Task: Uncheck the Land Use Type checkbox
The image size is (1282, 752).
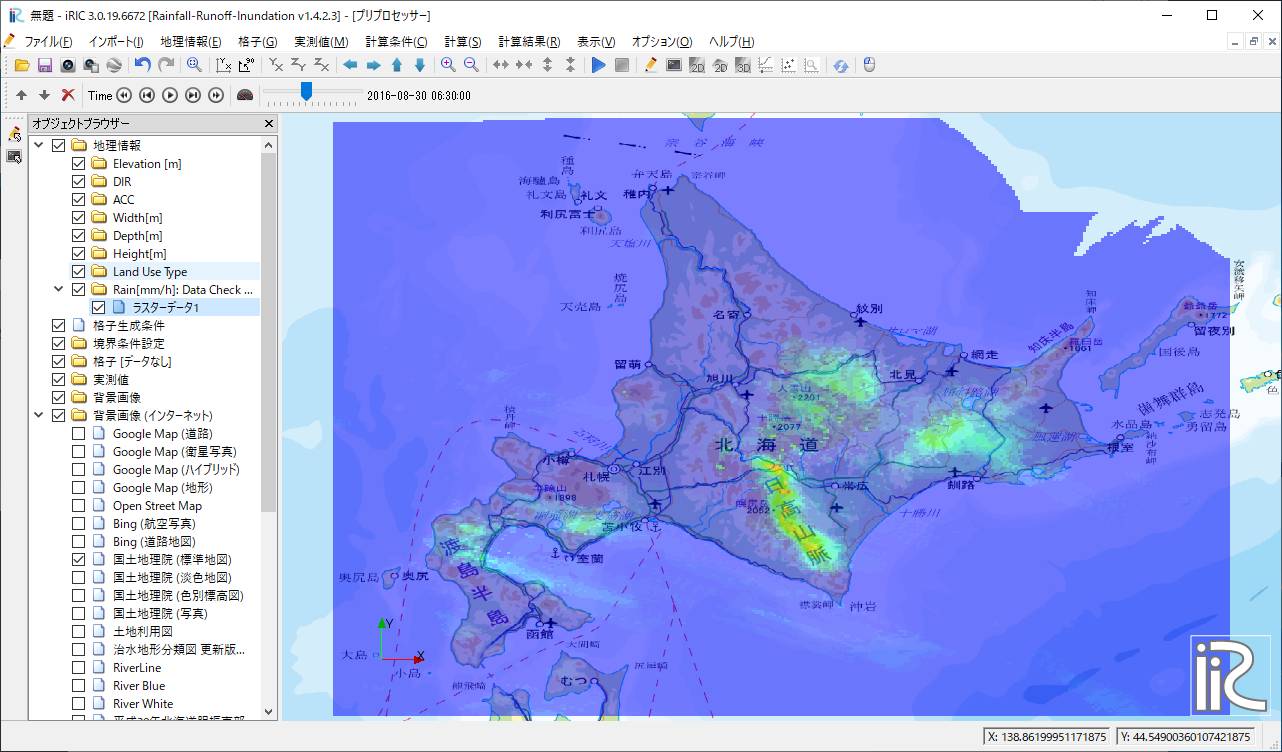Action: point(79,272)
